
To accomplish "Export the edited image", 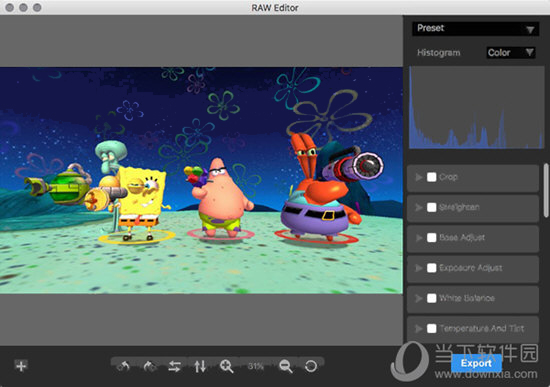I will [476, 363].
